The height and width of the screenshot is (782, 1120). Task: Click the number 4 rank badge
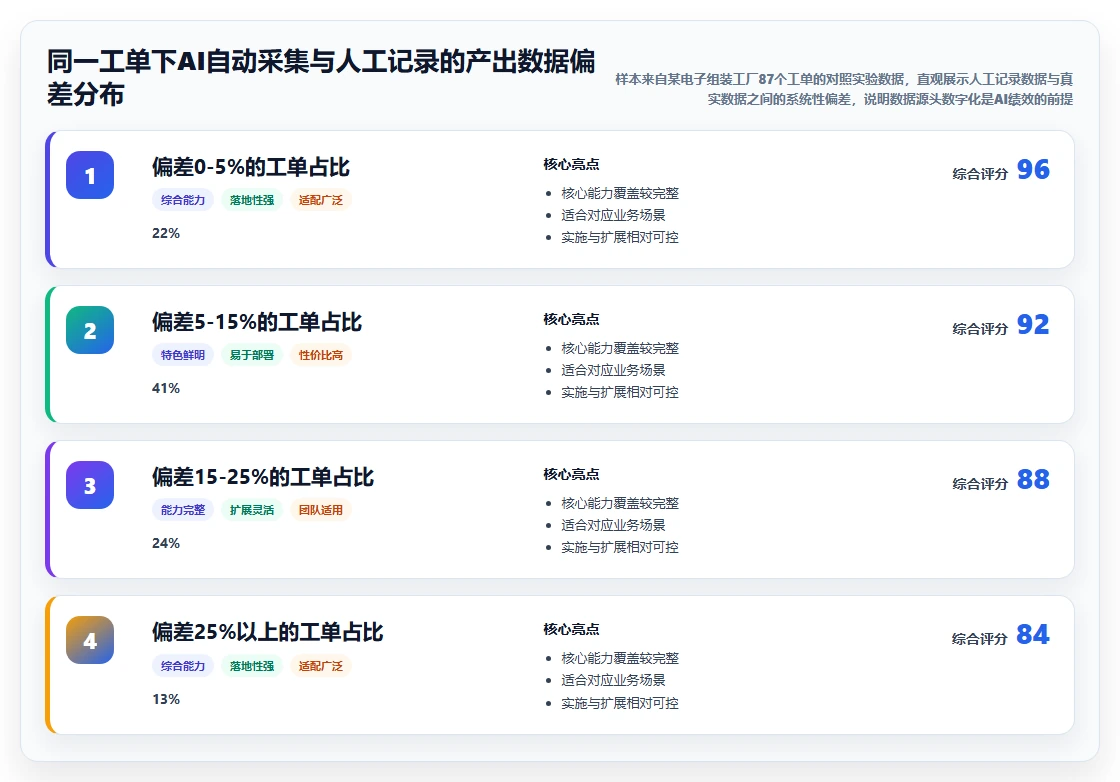click(x=90, y=640)
